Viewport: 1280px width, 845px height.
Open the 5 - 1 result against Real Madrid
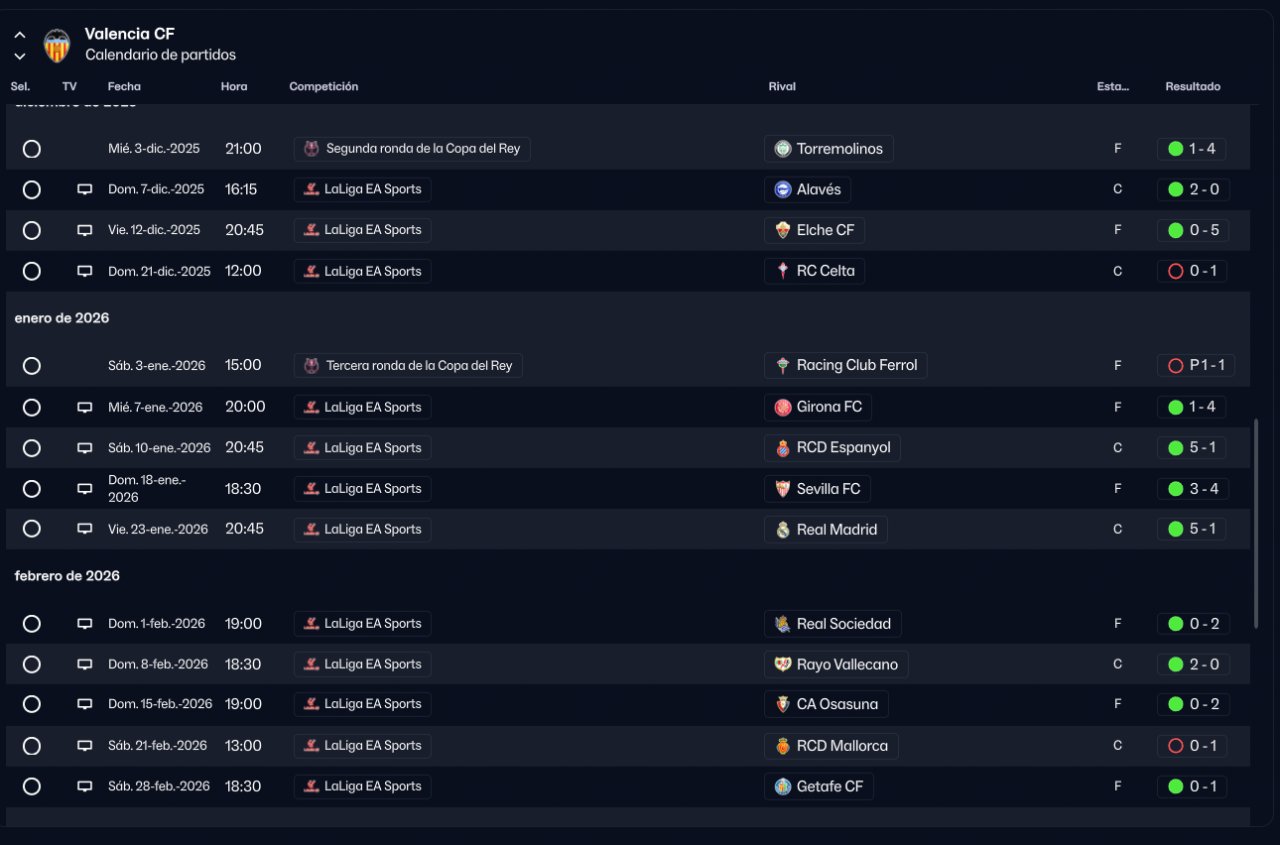click(1191, 529)
